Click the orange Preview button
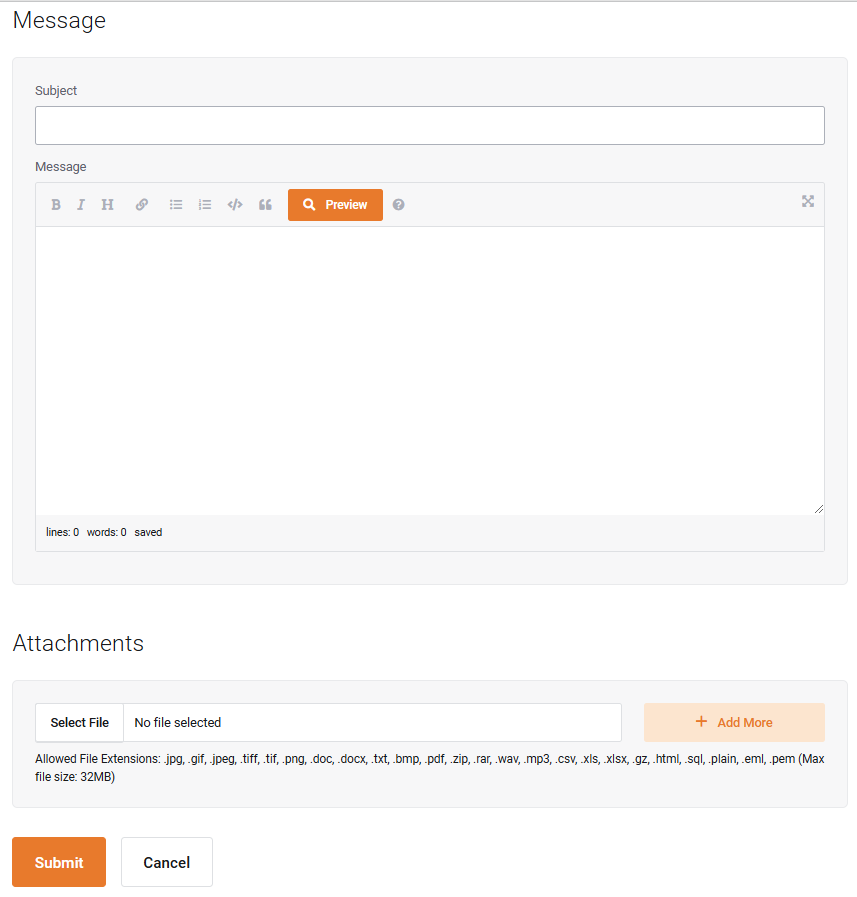Screen dimensions: 857x897 click(335, 205)
